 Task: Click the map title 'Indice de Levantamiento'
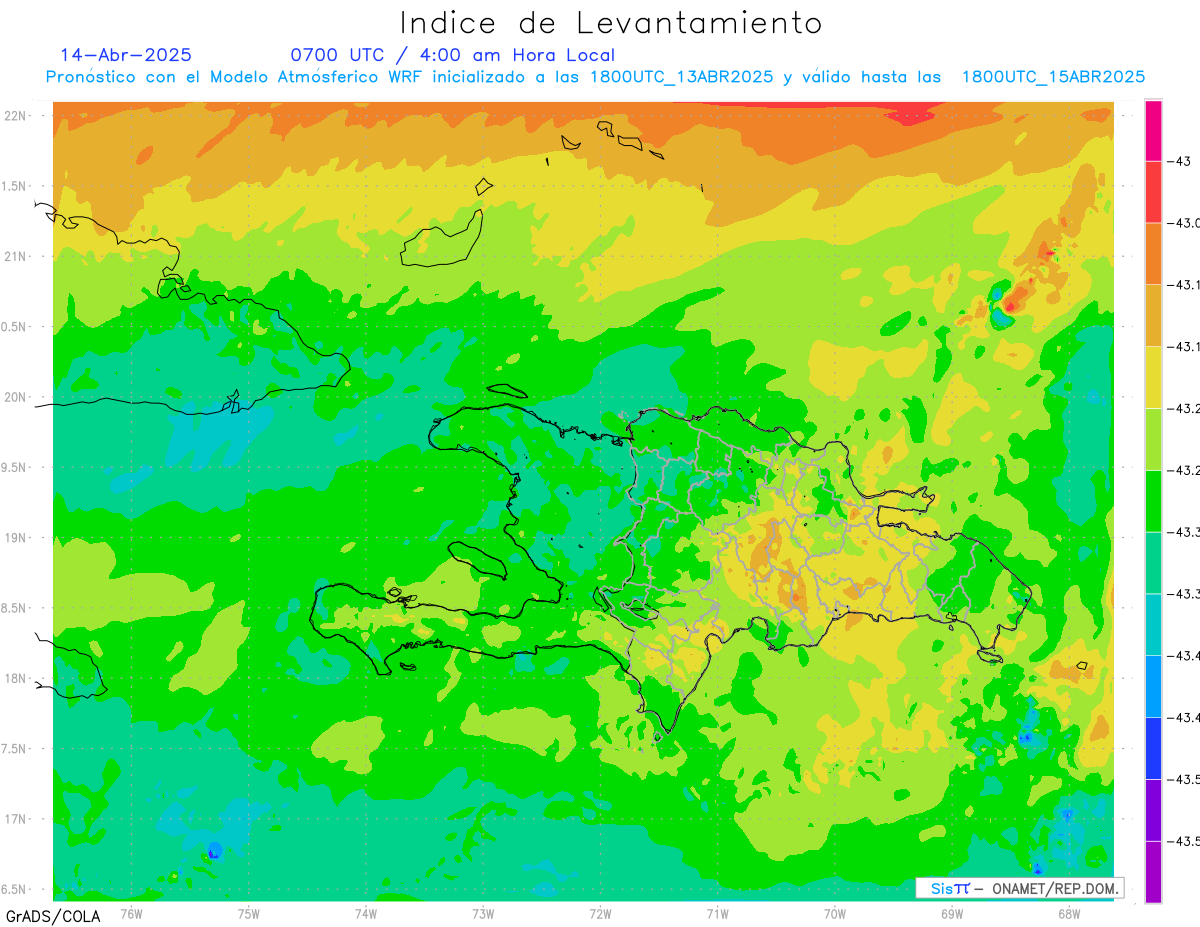point(611,23)
